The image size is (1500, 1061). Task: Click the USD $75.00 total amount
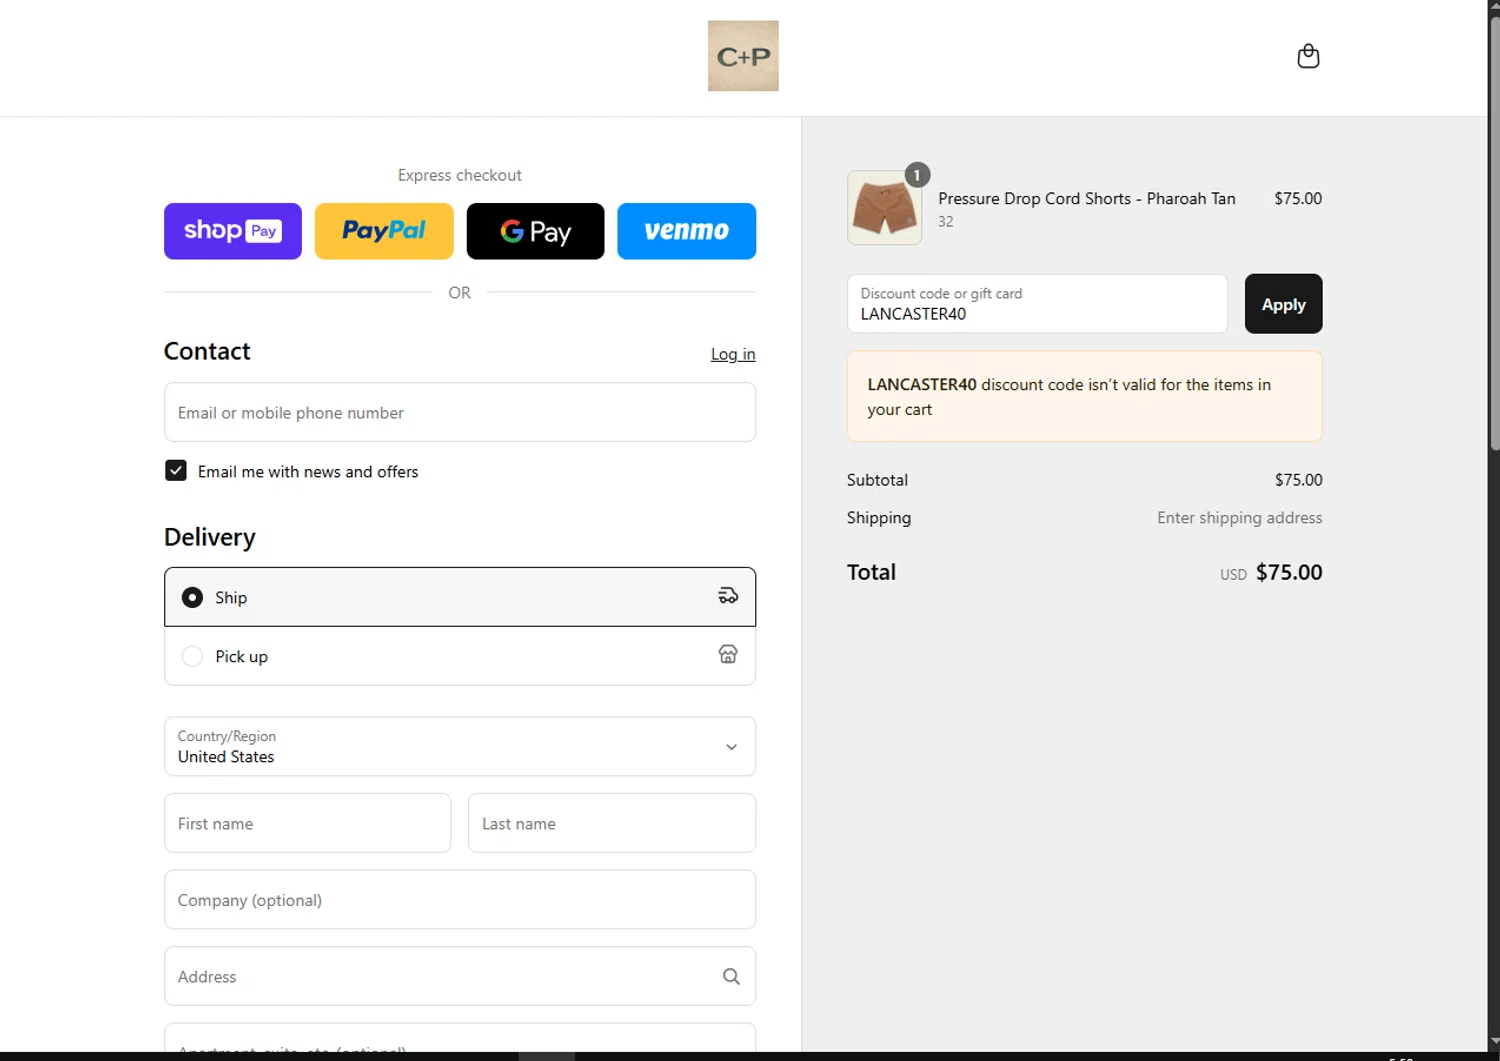(1271, 573)
